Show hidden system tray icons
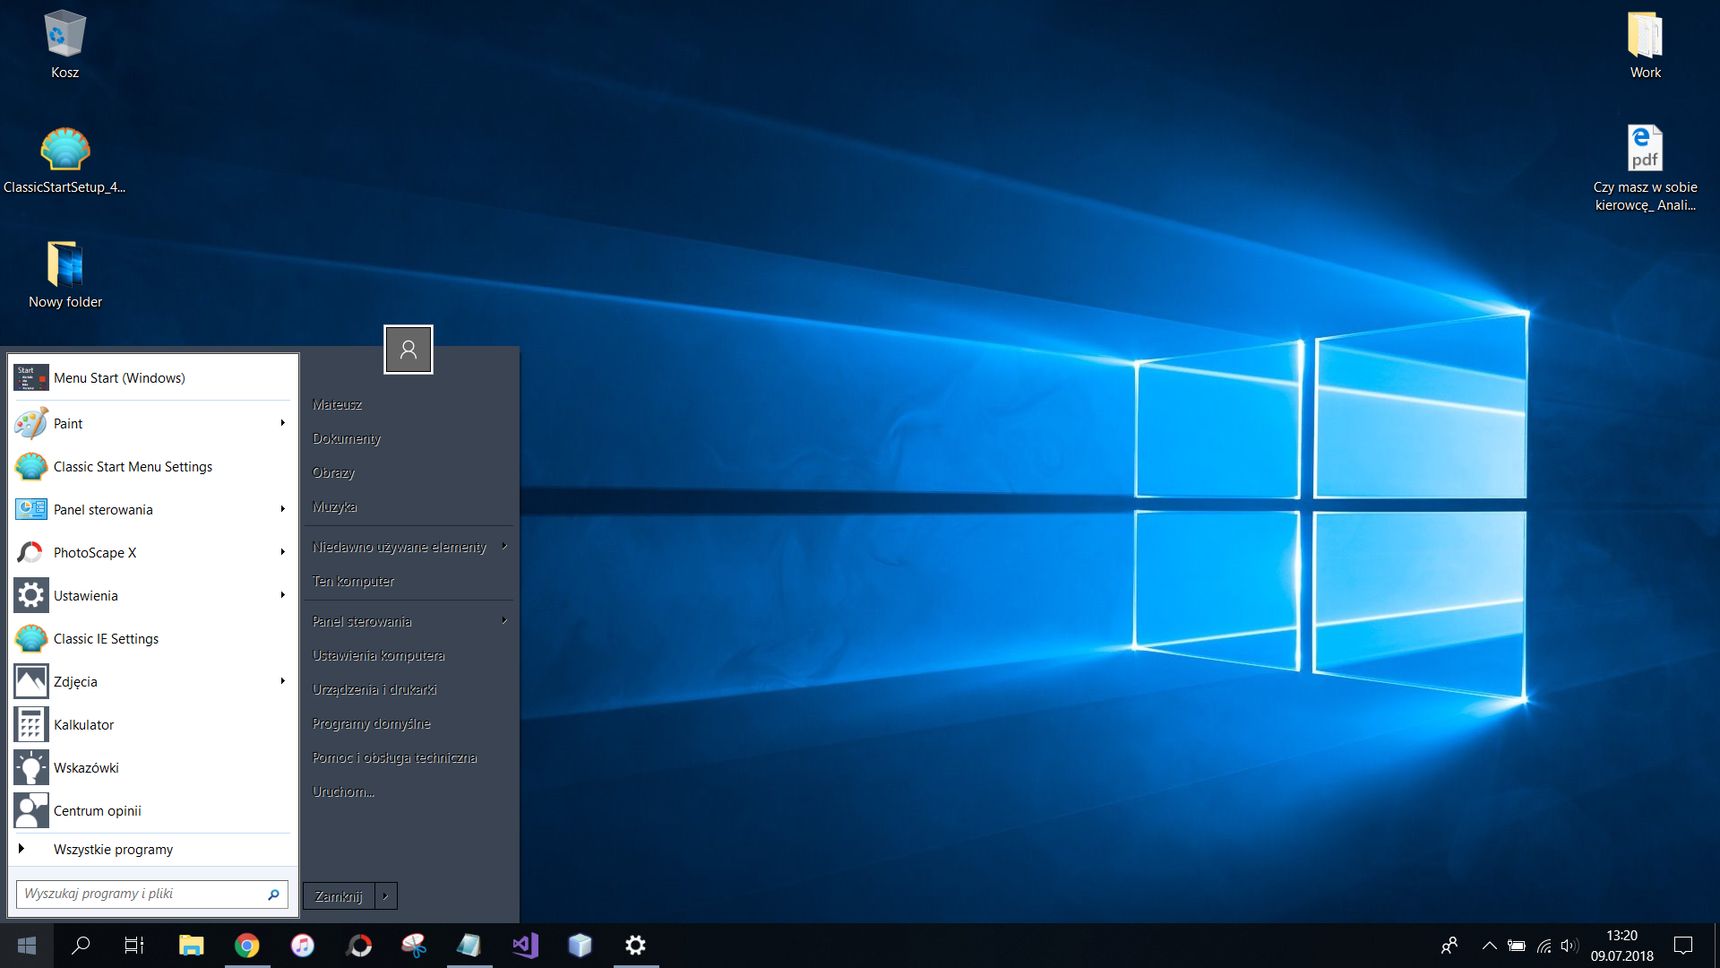The image size is (1720, 968). 1489,945
